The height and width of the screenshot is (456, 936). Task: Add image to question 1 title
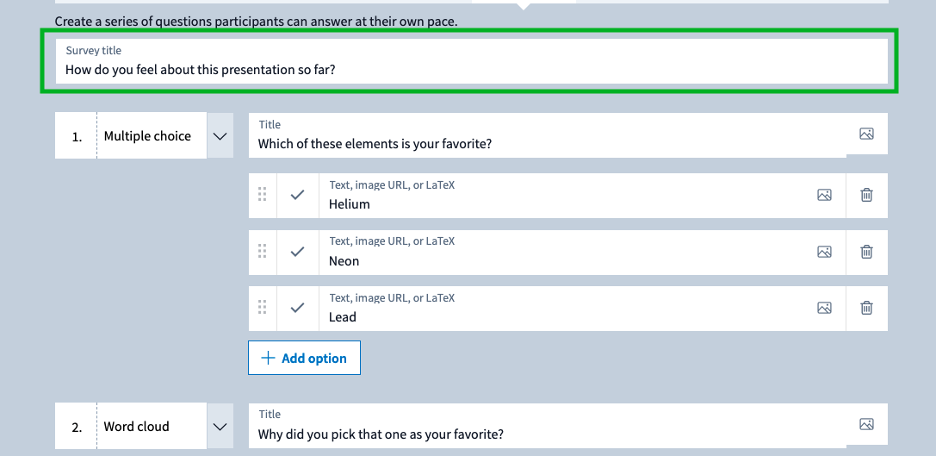867,134
